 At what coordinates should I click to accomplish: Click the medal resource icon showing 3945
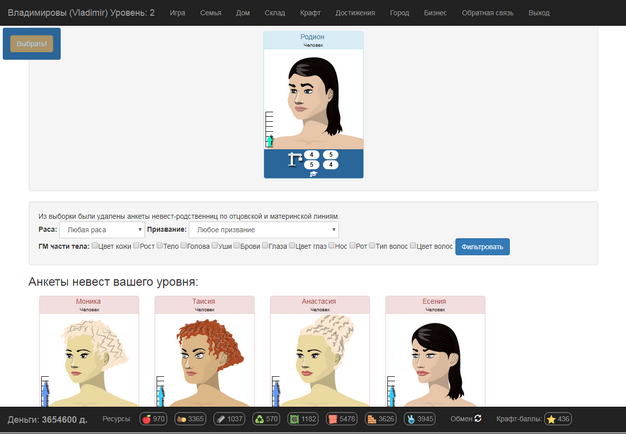click(x=411, y=419)
